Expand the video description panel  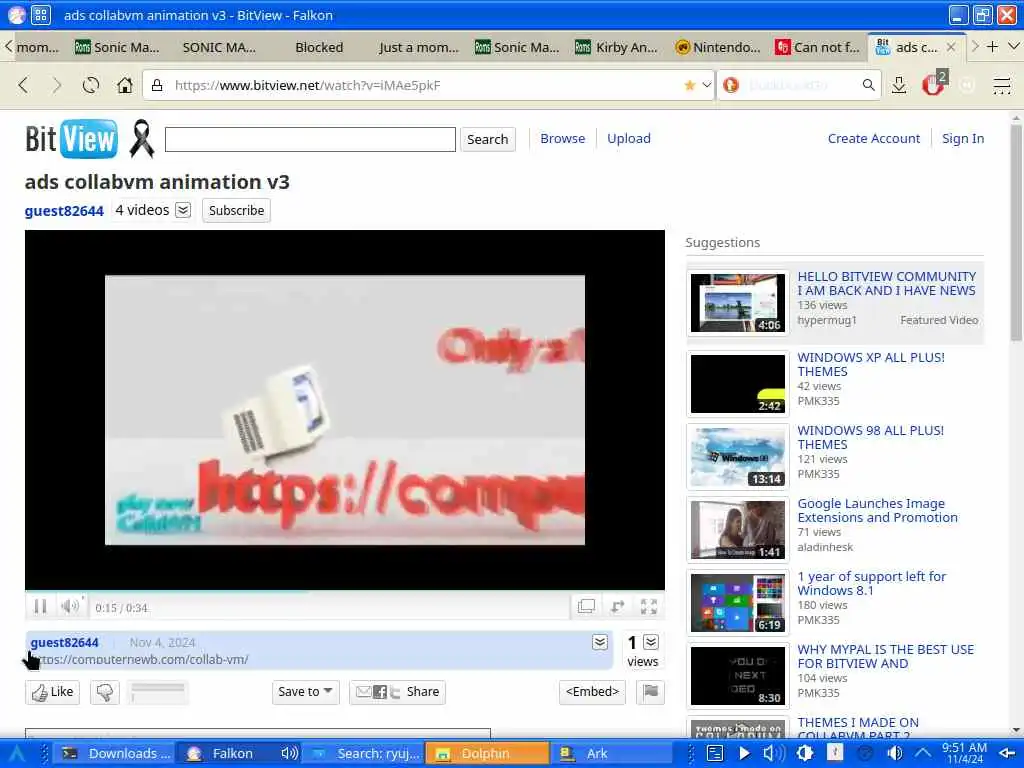click(600, 642)
